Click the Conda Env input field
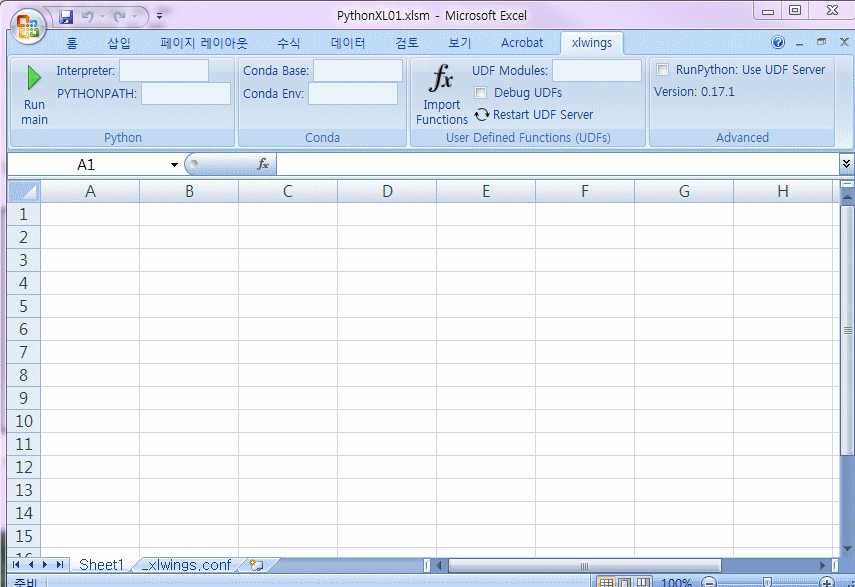The image size is (855, 587). [353, 93]
